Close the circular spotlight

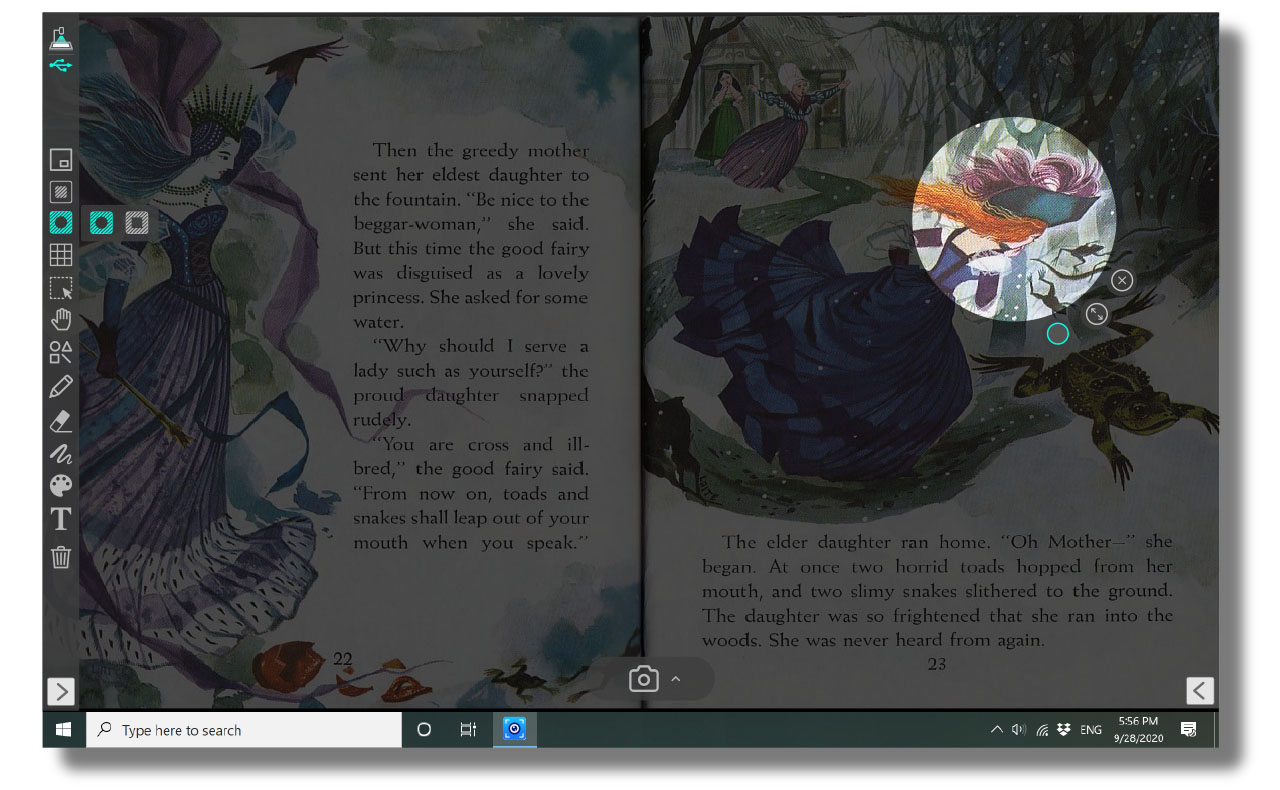(x=1122, y=280)
